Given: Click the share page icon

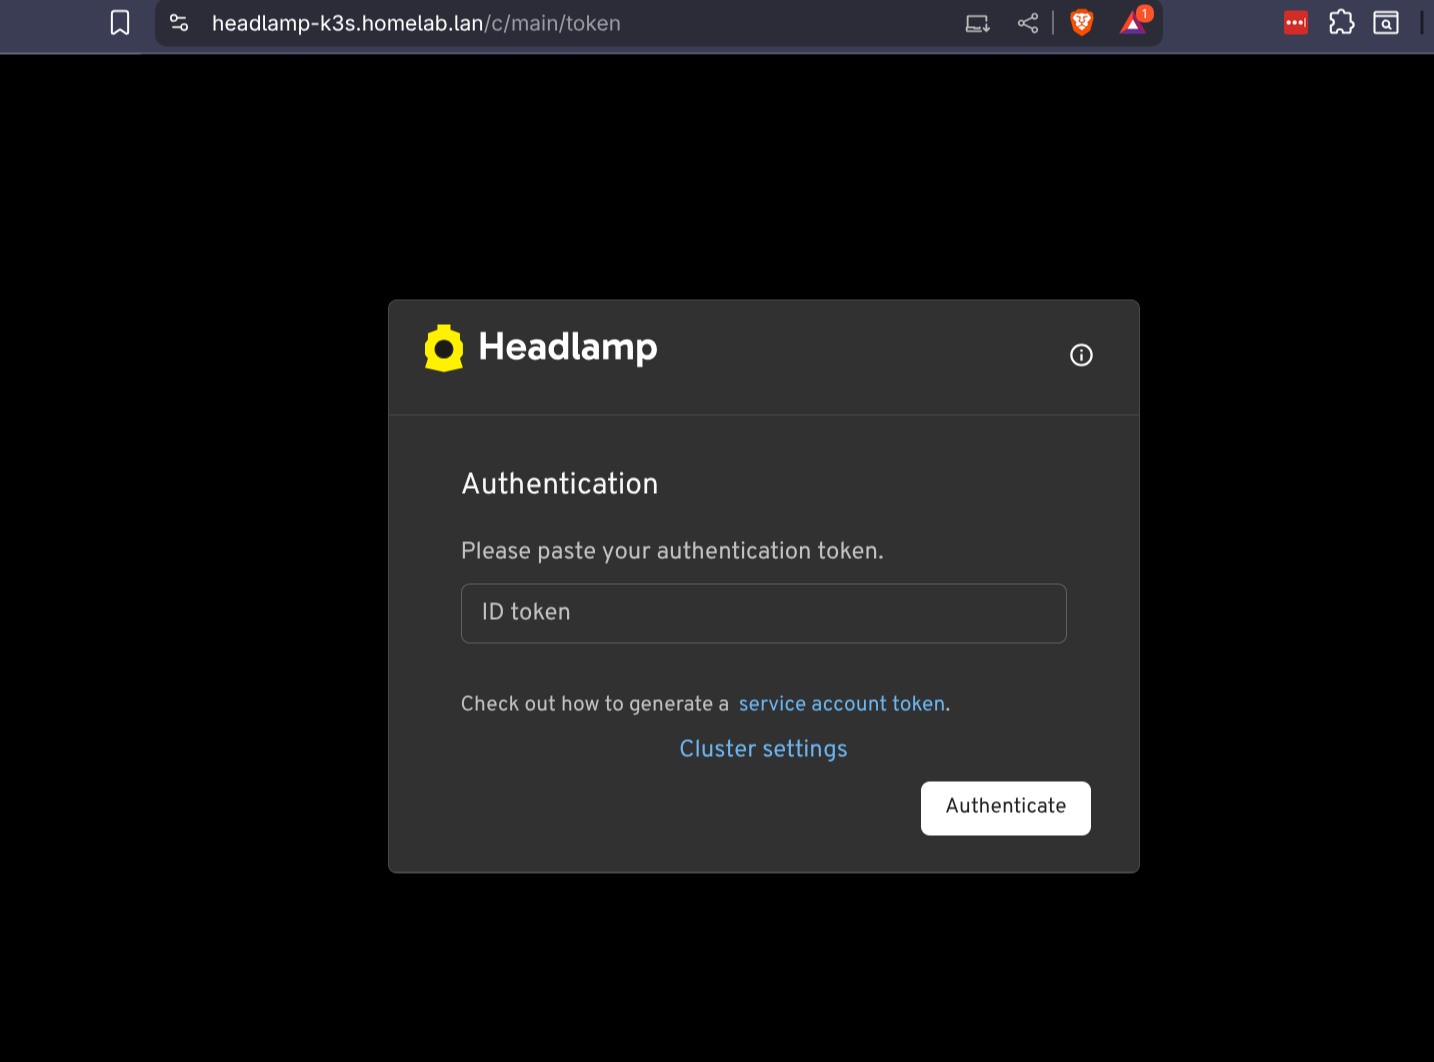Looking at the screenshot, I should 1027,22.
